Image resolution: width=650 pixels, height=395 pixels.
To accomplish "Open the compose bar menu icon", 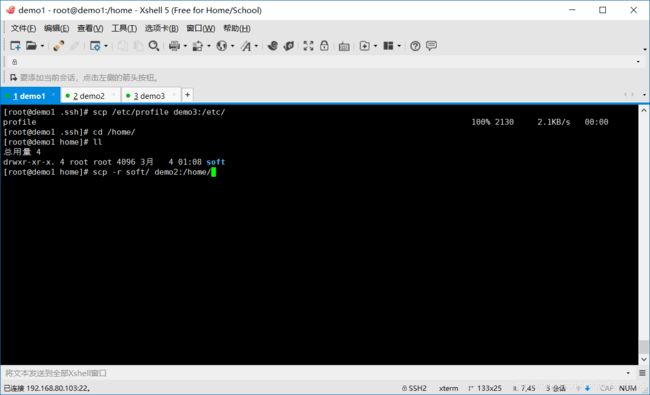I will point(642,373).
